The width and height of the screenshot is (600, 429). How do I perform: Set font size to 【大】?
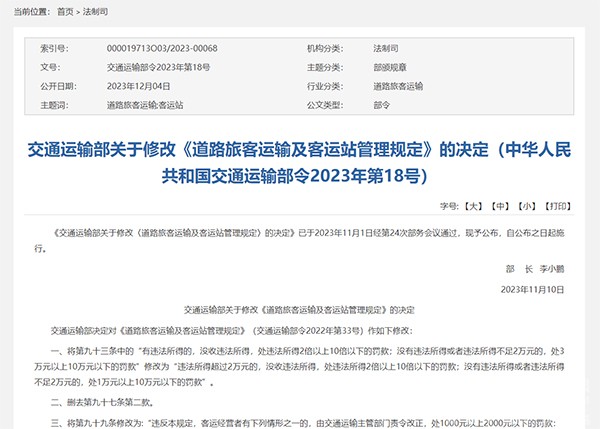tap(473, 206)
